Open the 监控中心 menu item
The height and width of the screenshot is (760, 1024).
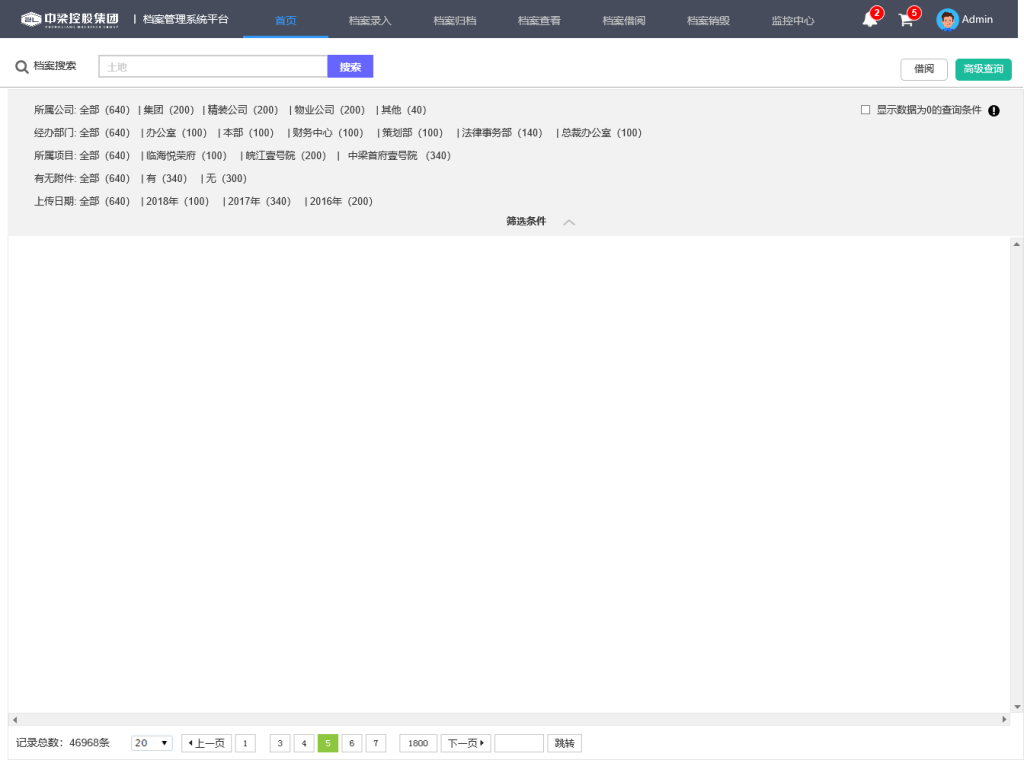pyautogui.click(x=793, y=19)
